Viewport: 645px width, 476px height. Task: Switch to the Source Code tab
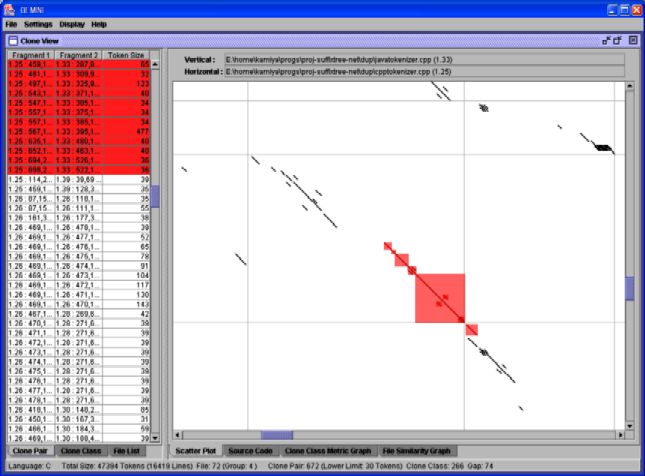[x=249, y=451]
